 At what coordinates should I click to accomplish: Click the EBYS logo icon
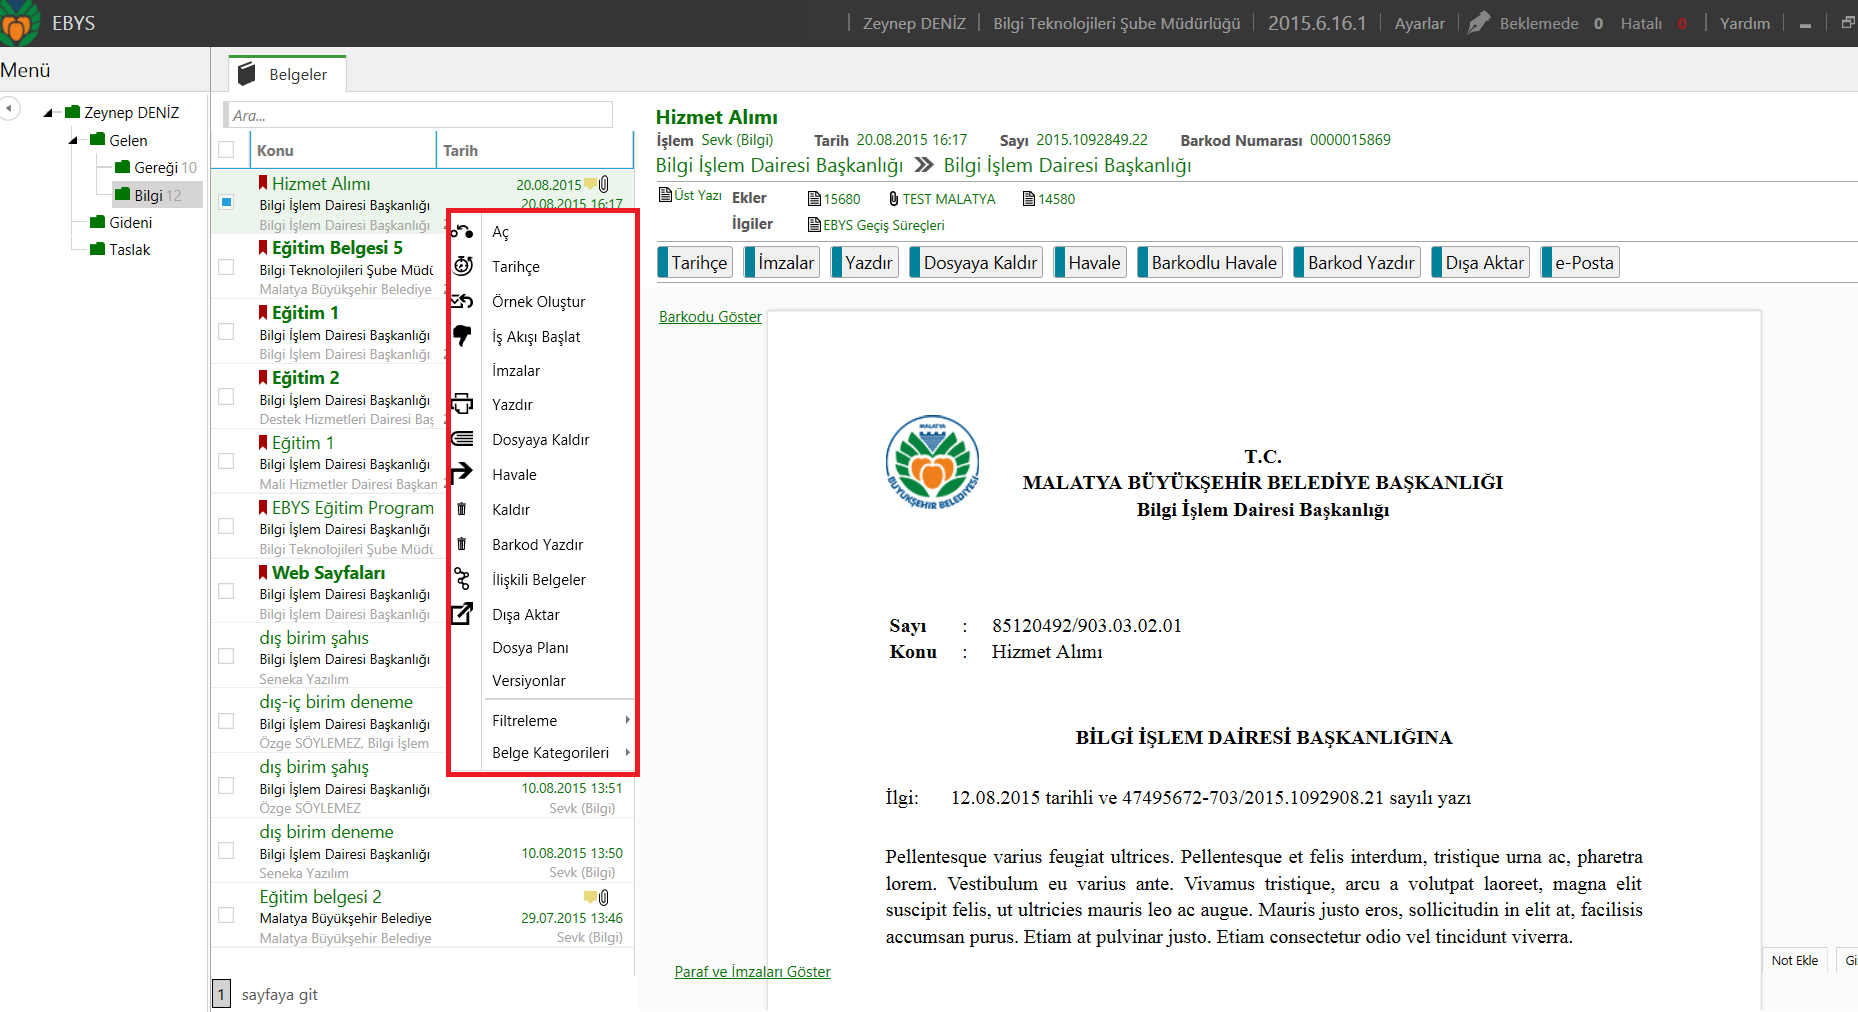click(18, 23)
